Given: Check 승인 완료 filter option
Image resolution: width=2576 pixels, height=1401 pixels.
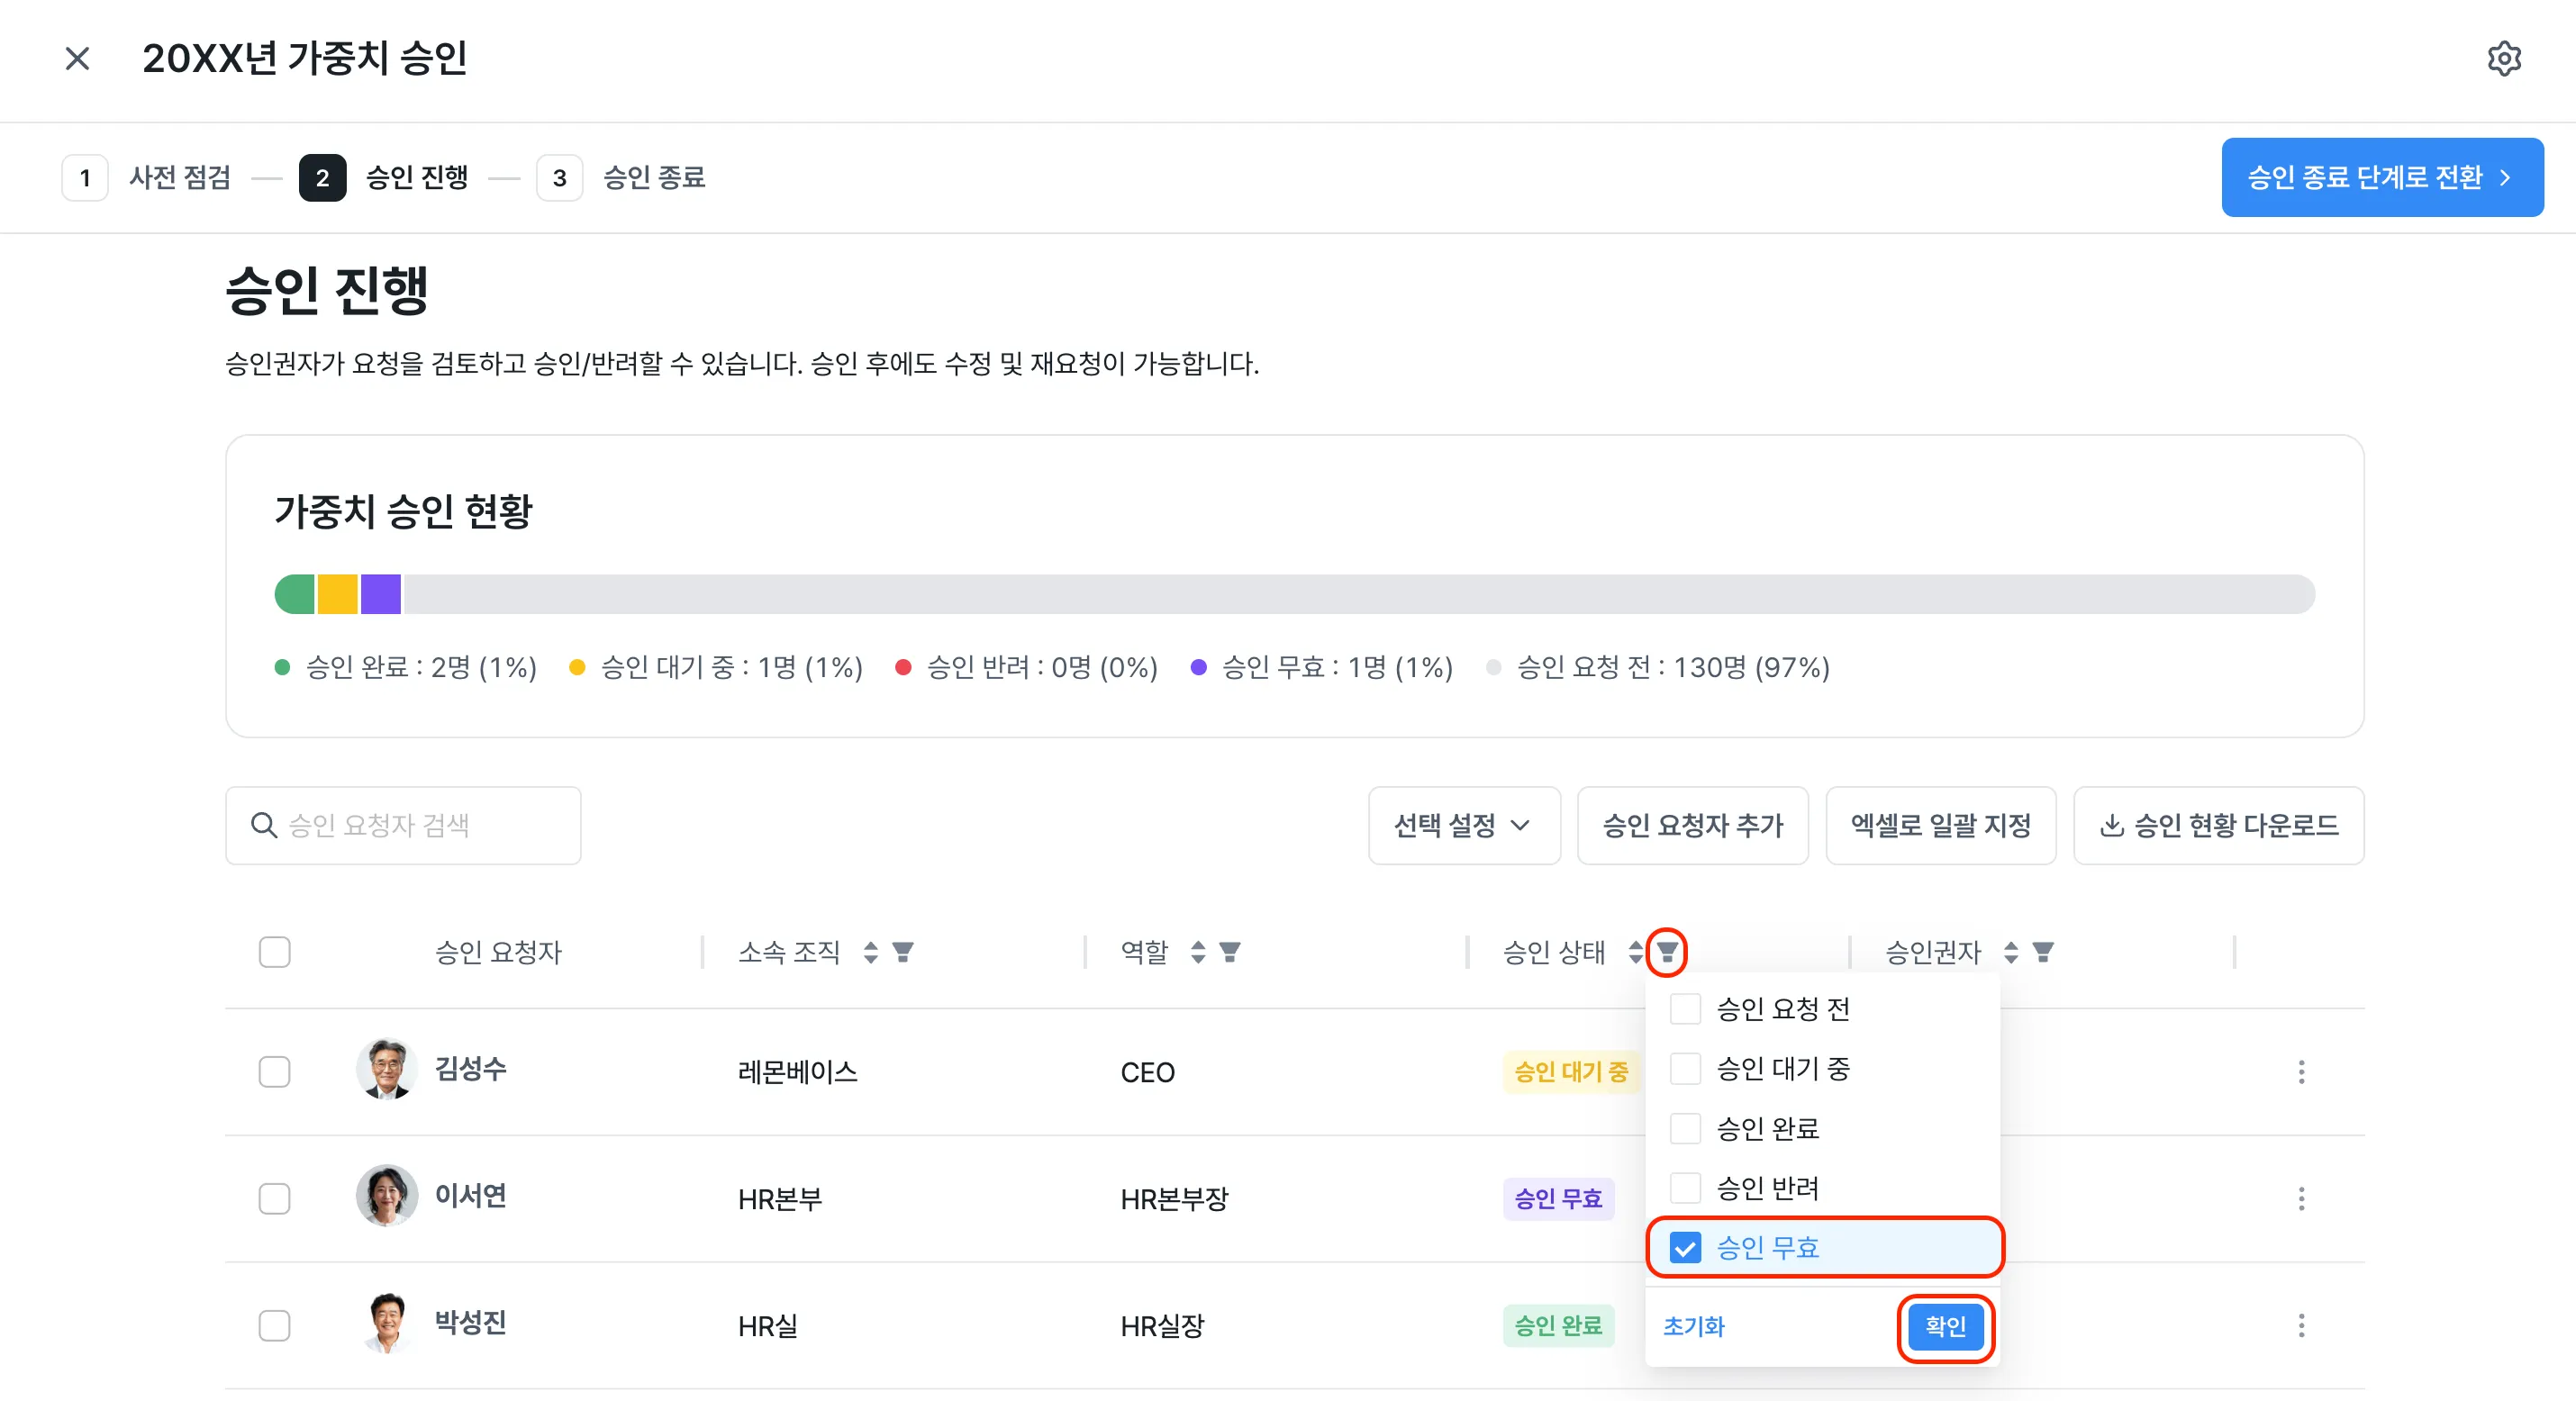Looking at the screenshot, I should pos(1685,1128).
